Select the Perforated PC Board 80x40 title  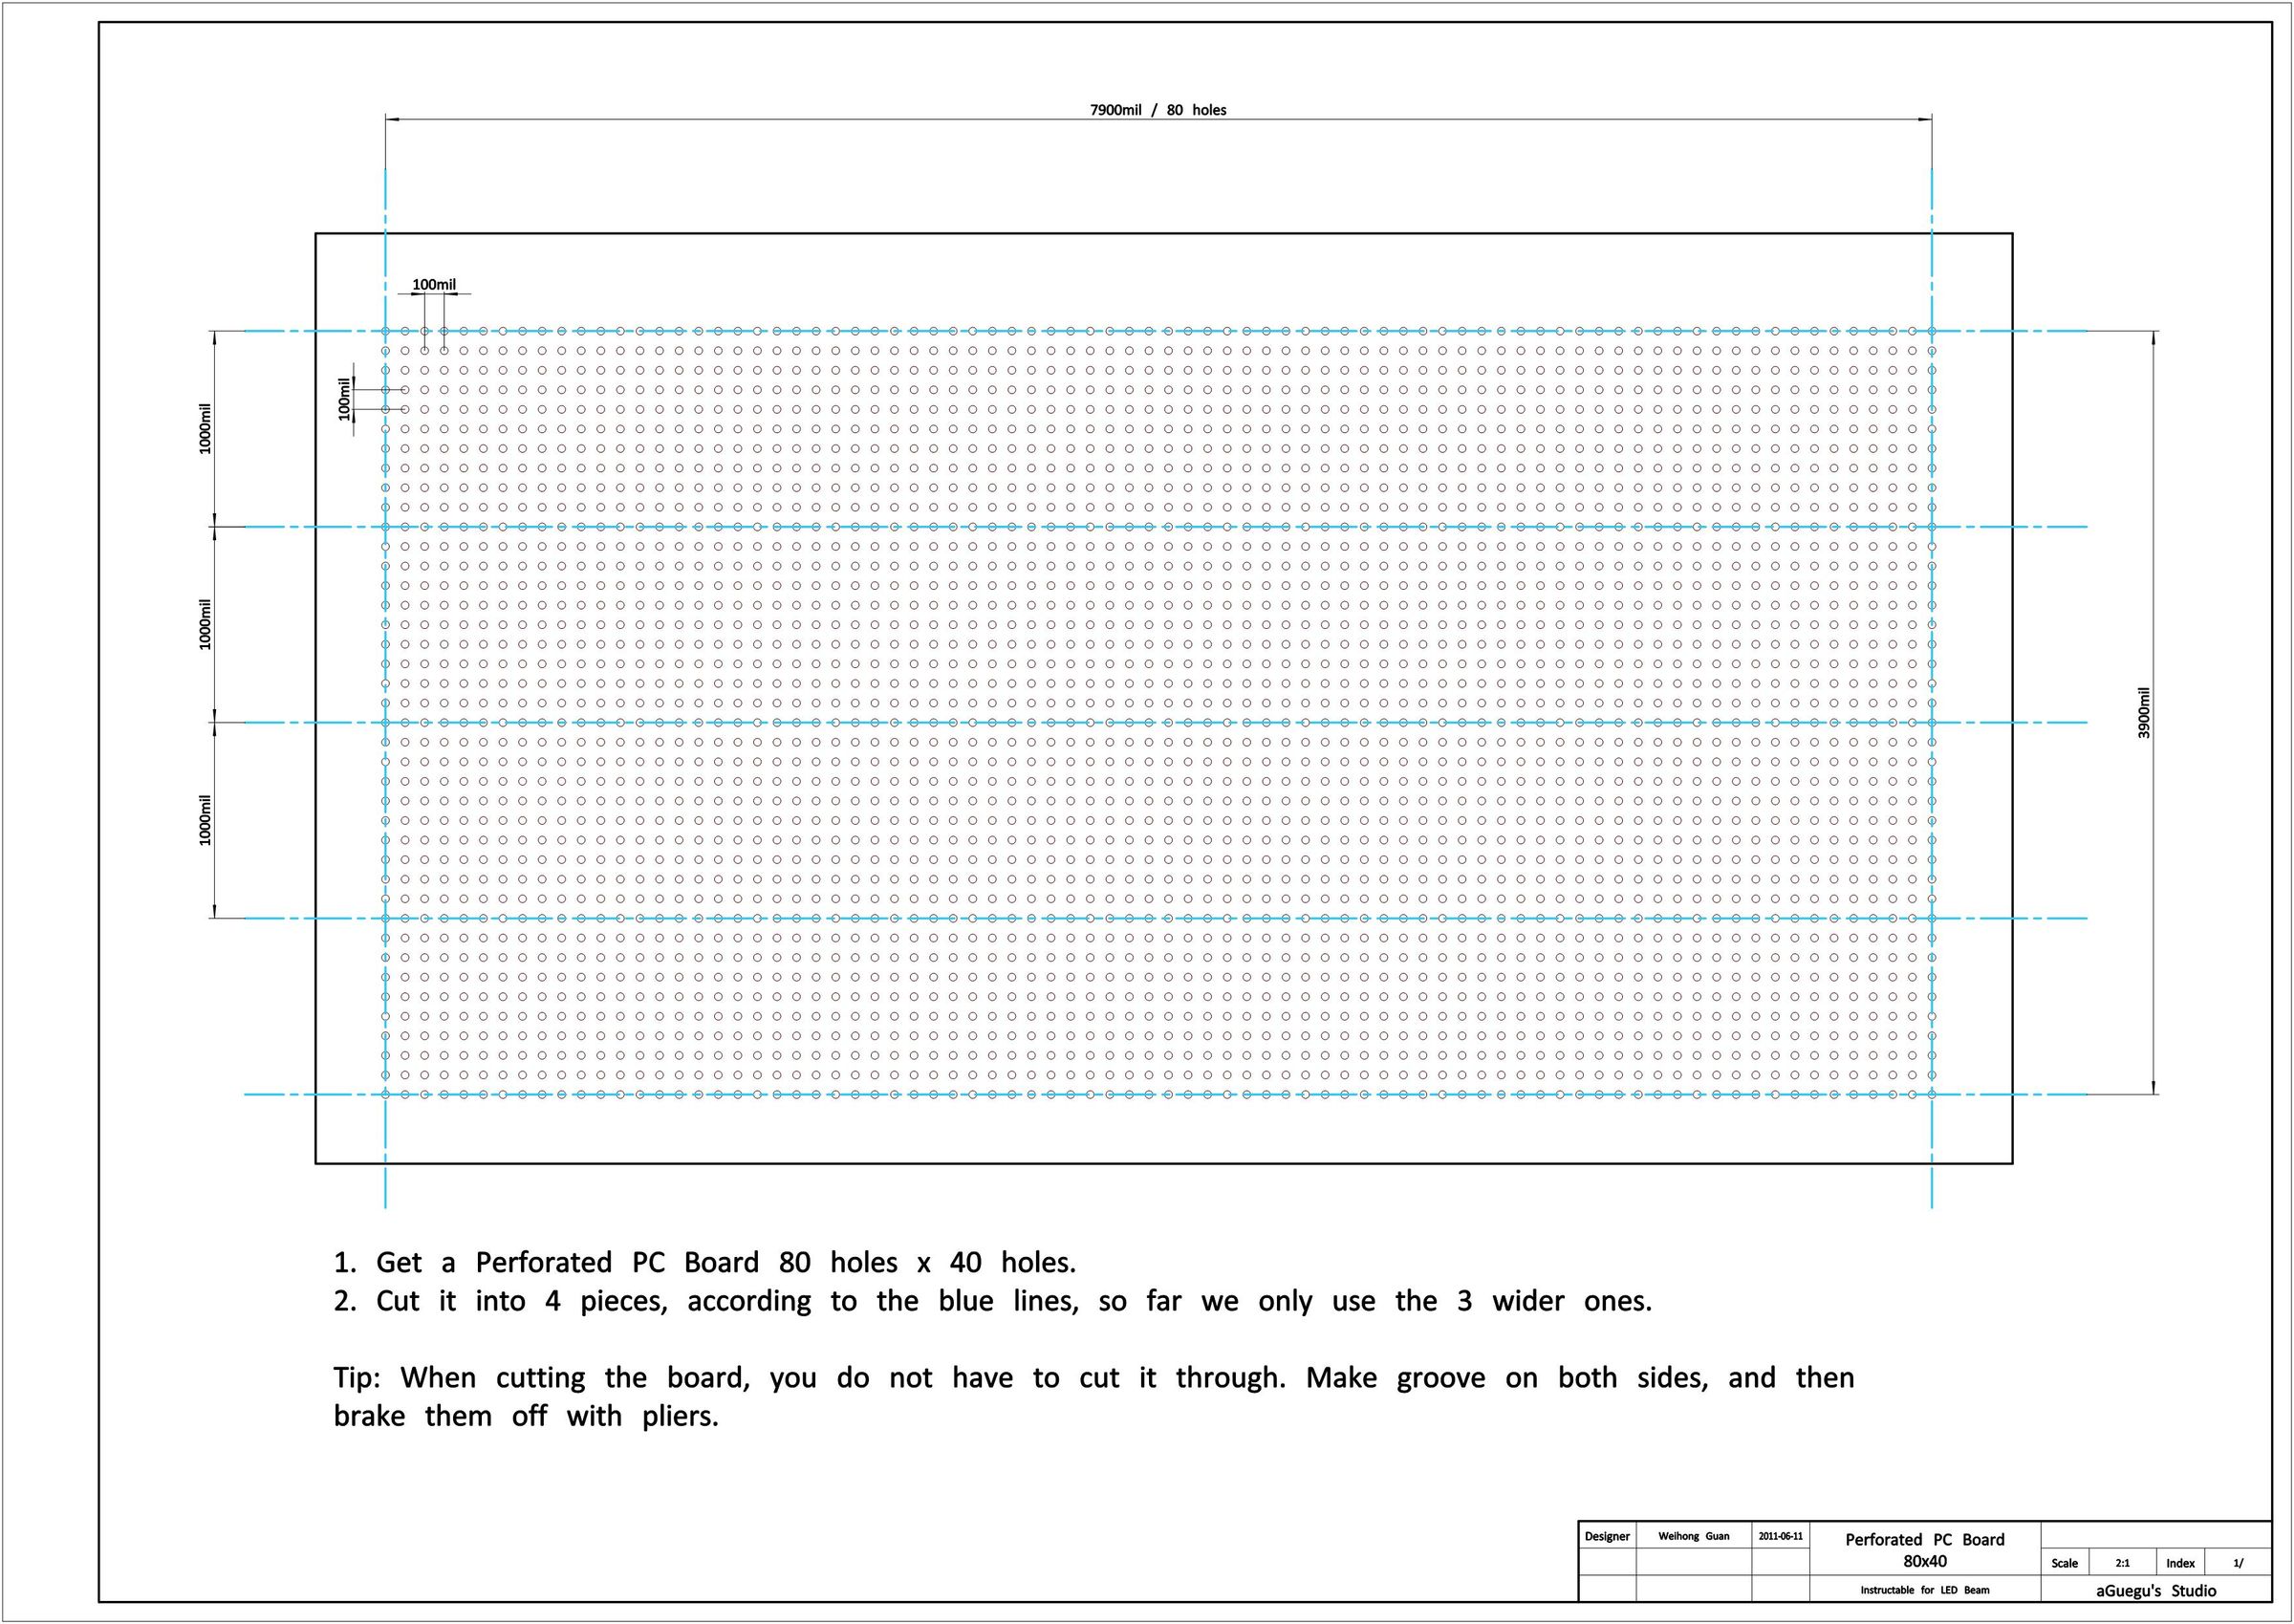click(1925, 1550)
